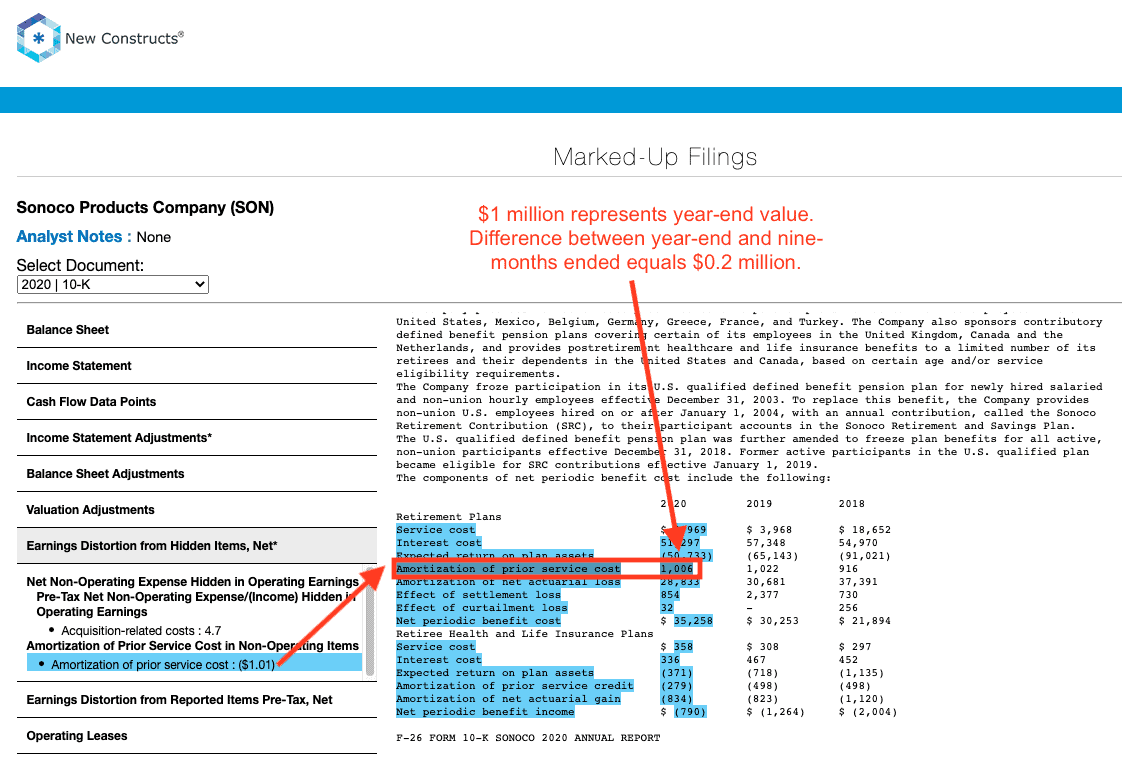Click Amortization of Prior Service Cost in Non-Operating Items heading
The height and width of the screenshot is (762, 1122).
[192, 645]
